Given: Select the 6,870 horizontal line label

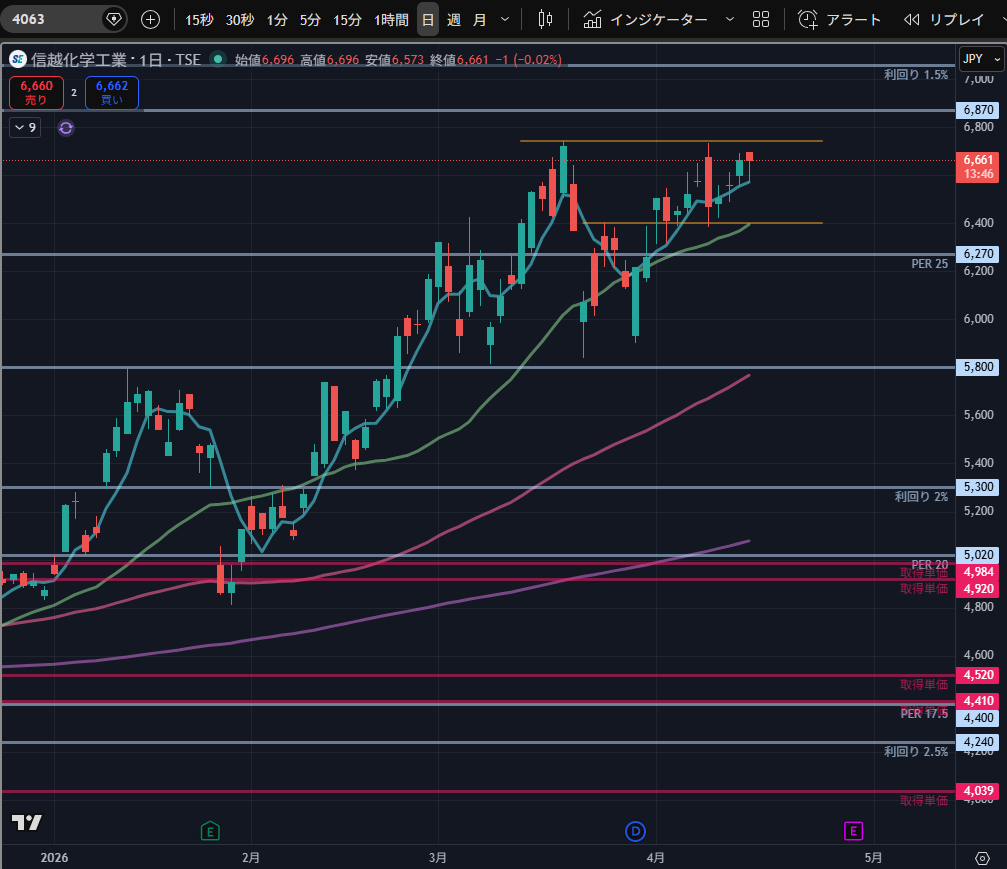Looking at the screenshot, I should 977,110.
